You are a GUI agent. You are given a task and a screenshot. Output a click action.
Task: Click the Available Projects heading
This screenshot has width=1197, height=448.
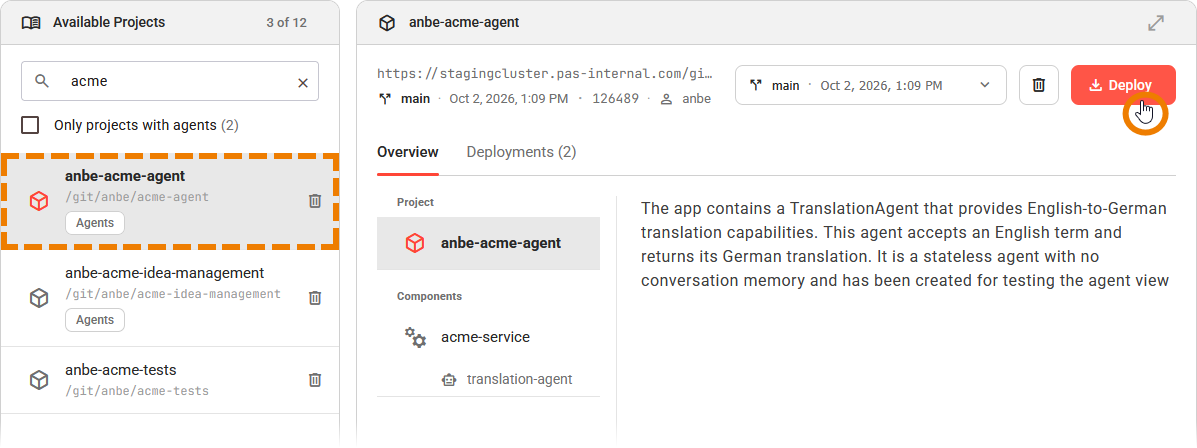[x=109, y=23]
